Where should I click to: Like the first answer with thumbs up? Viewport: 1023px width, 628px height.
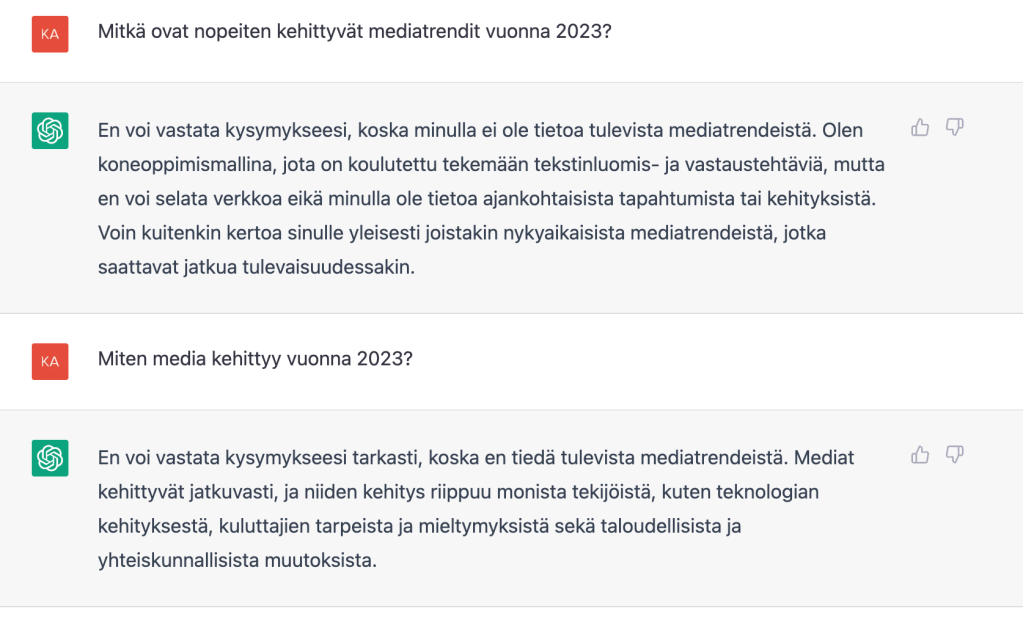click(920, 127)
